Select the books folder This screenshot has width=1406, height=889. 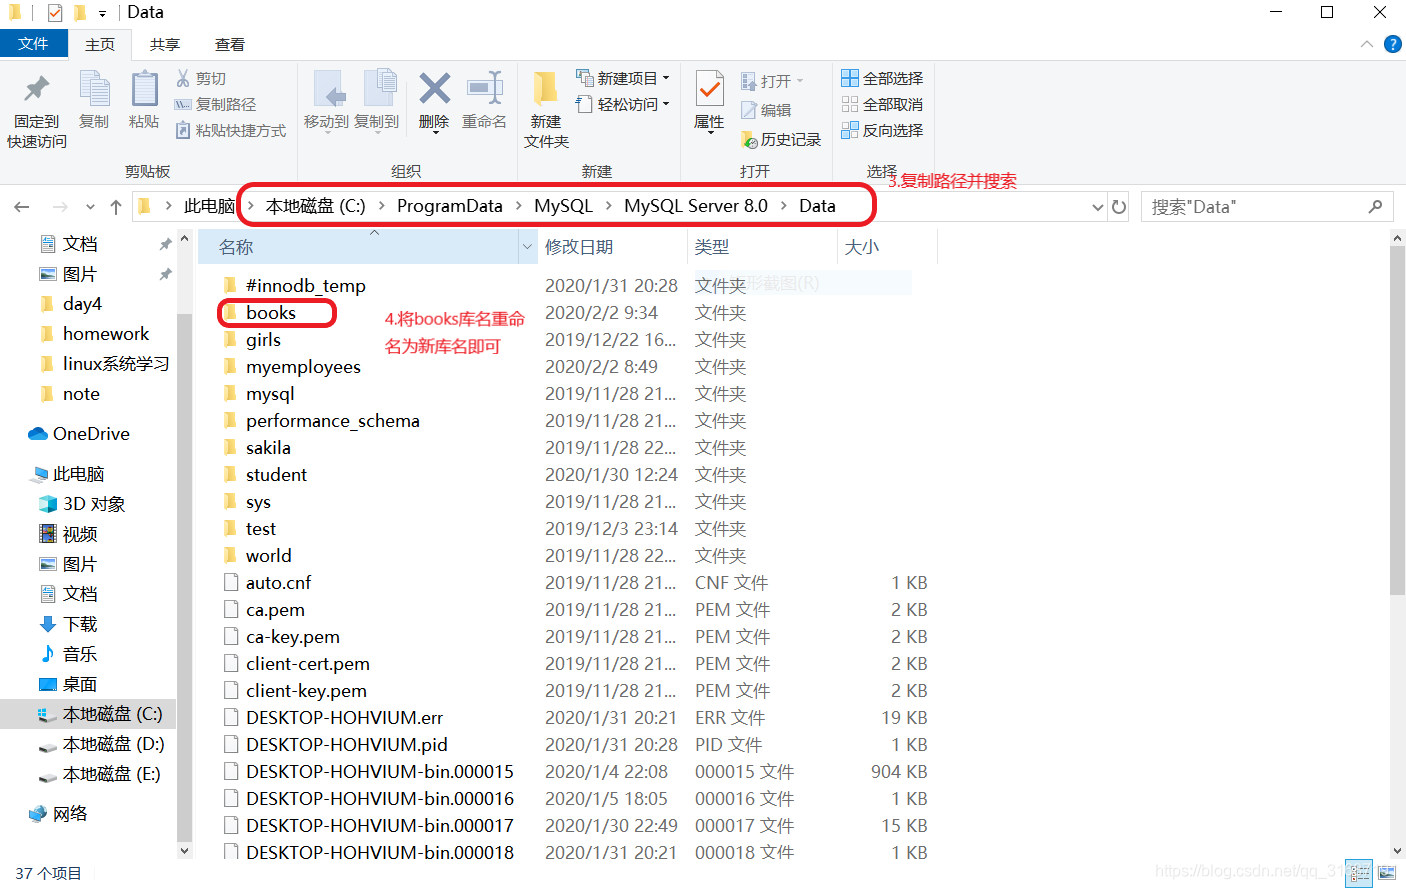point(271,313)
